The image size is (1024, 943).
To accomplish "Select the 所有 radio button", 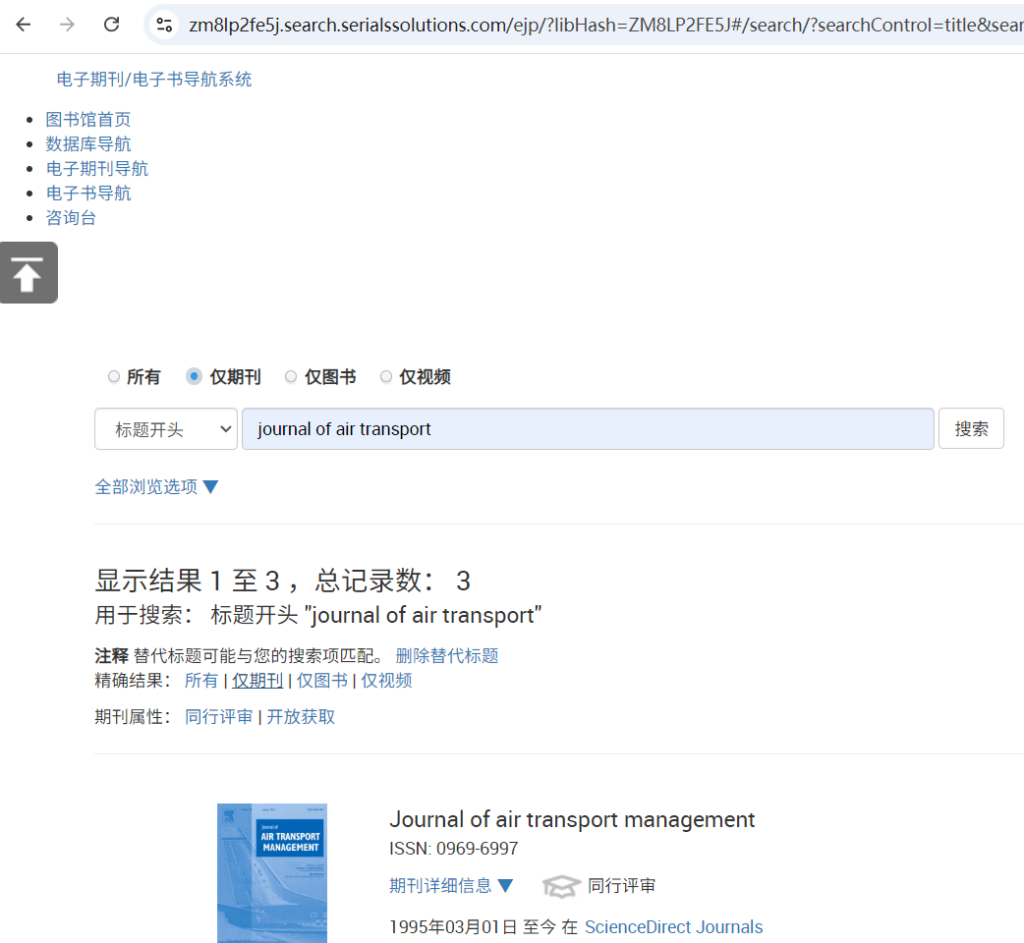I will 114,377.
